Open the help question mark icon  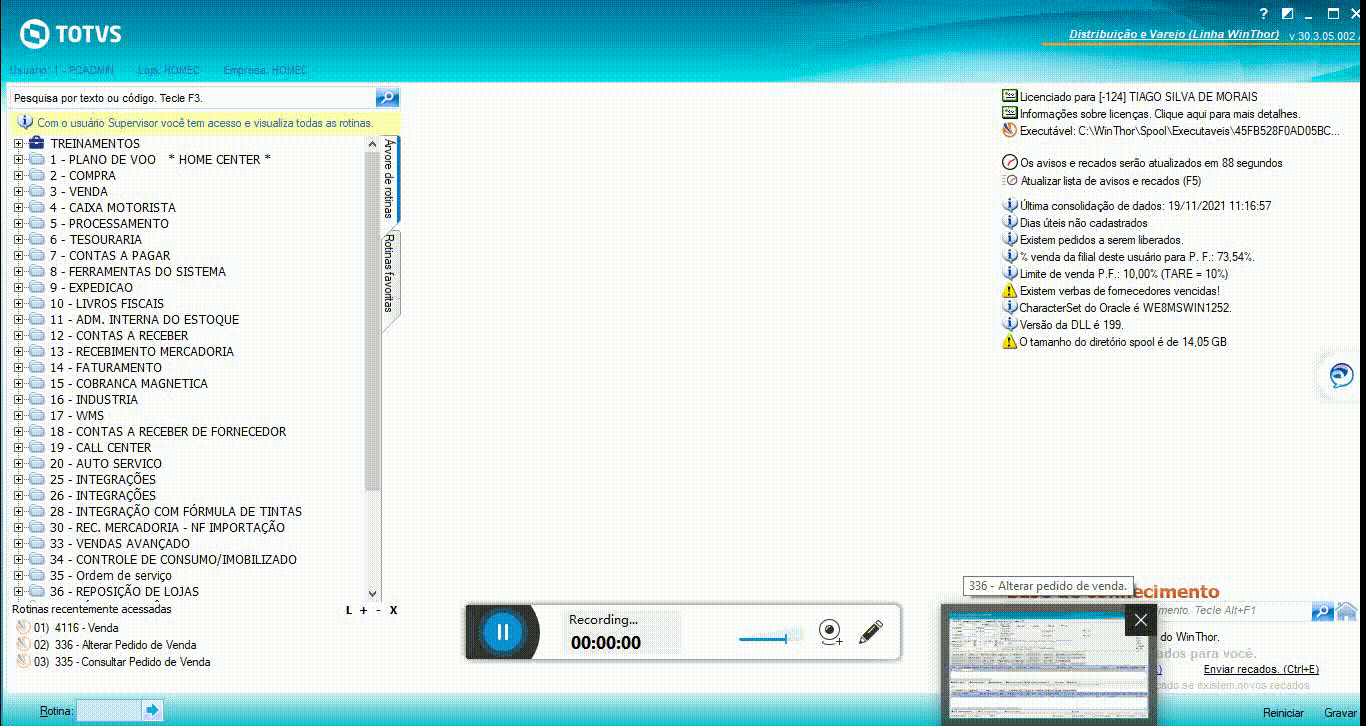1263,14
